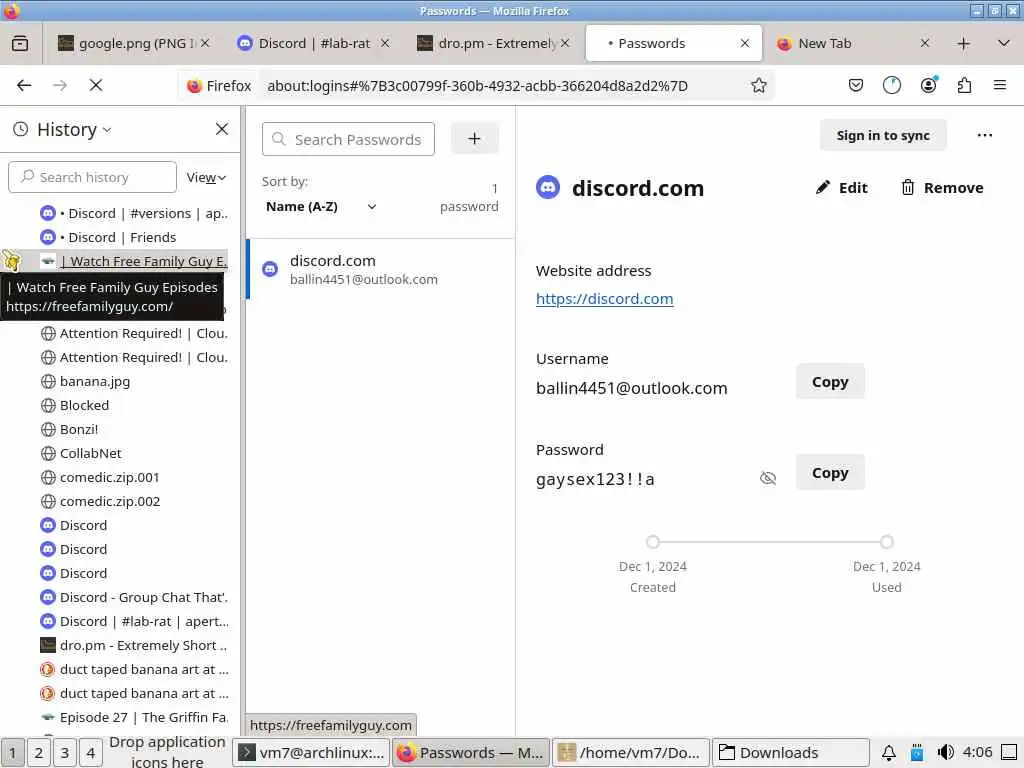Bookmark this page with the star icon
Screen dimensions: 1024x768
coord(758,86)
